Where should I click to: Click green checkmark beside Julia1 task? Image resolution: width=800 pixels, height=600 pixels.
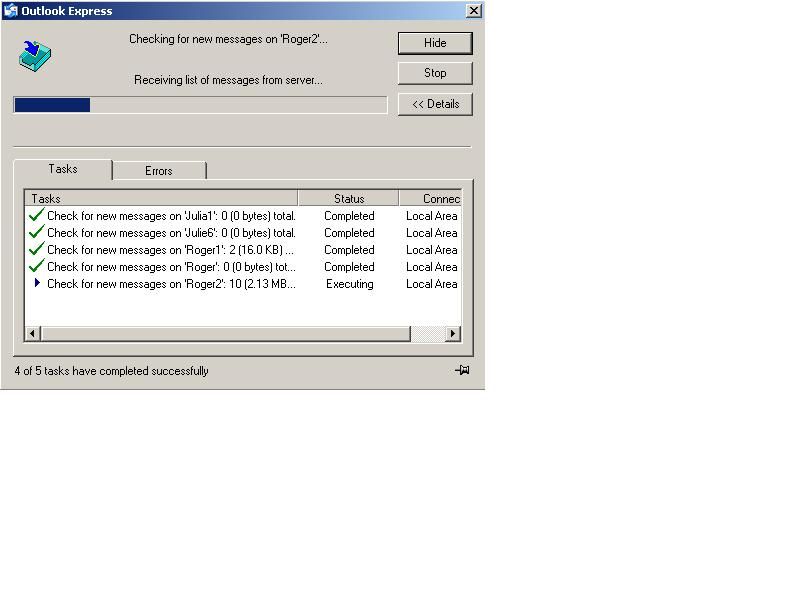(37, 215)
